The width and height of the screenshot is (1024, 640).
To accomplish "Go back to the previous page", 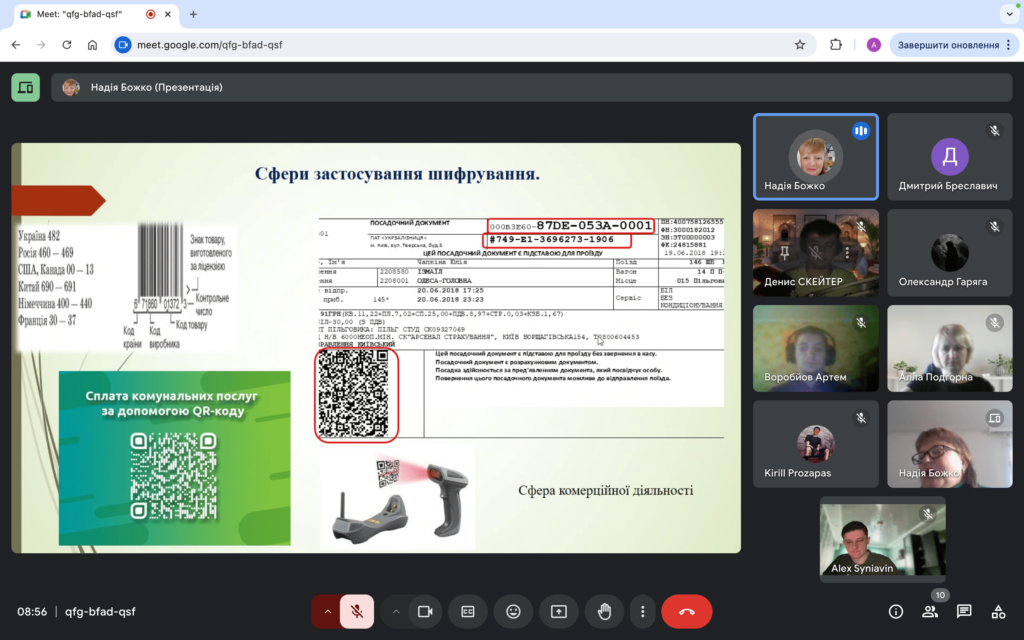I will (x=16, y=45).
